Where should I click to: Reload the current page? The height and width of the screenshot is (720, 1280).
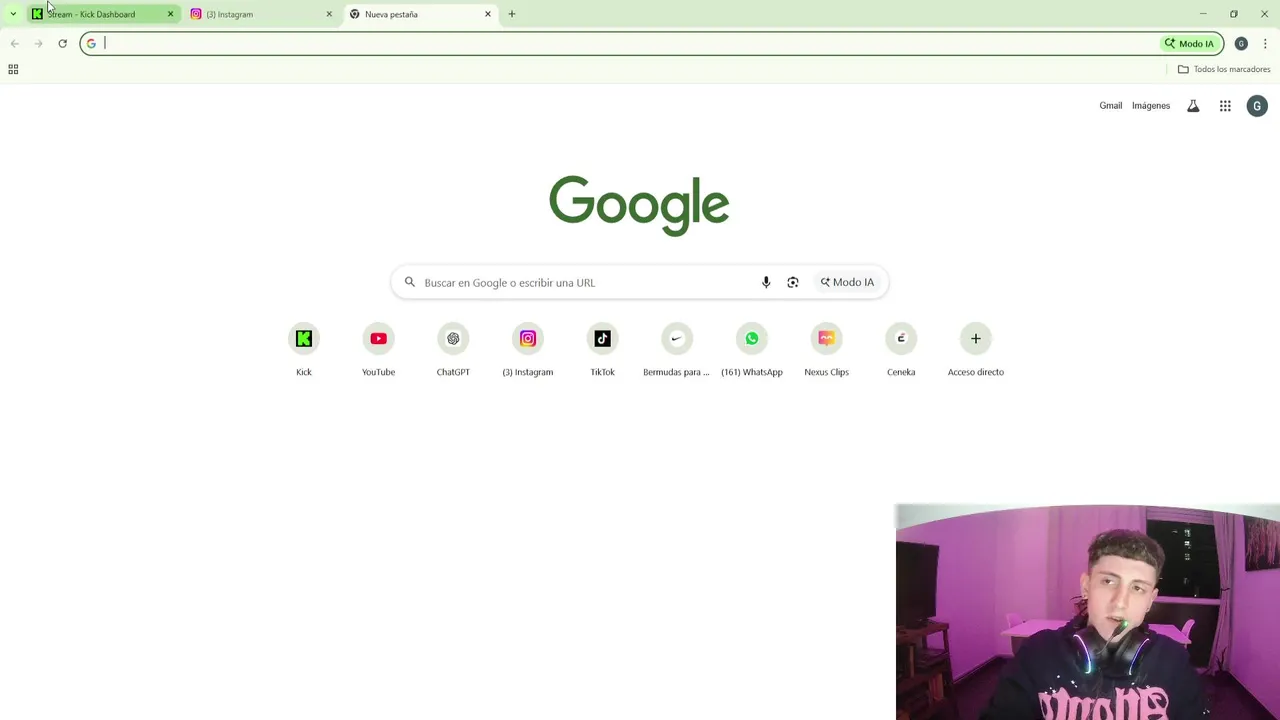tap(62, 43)
